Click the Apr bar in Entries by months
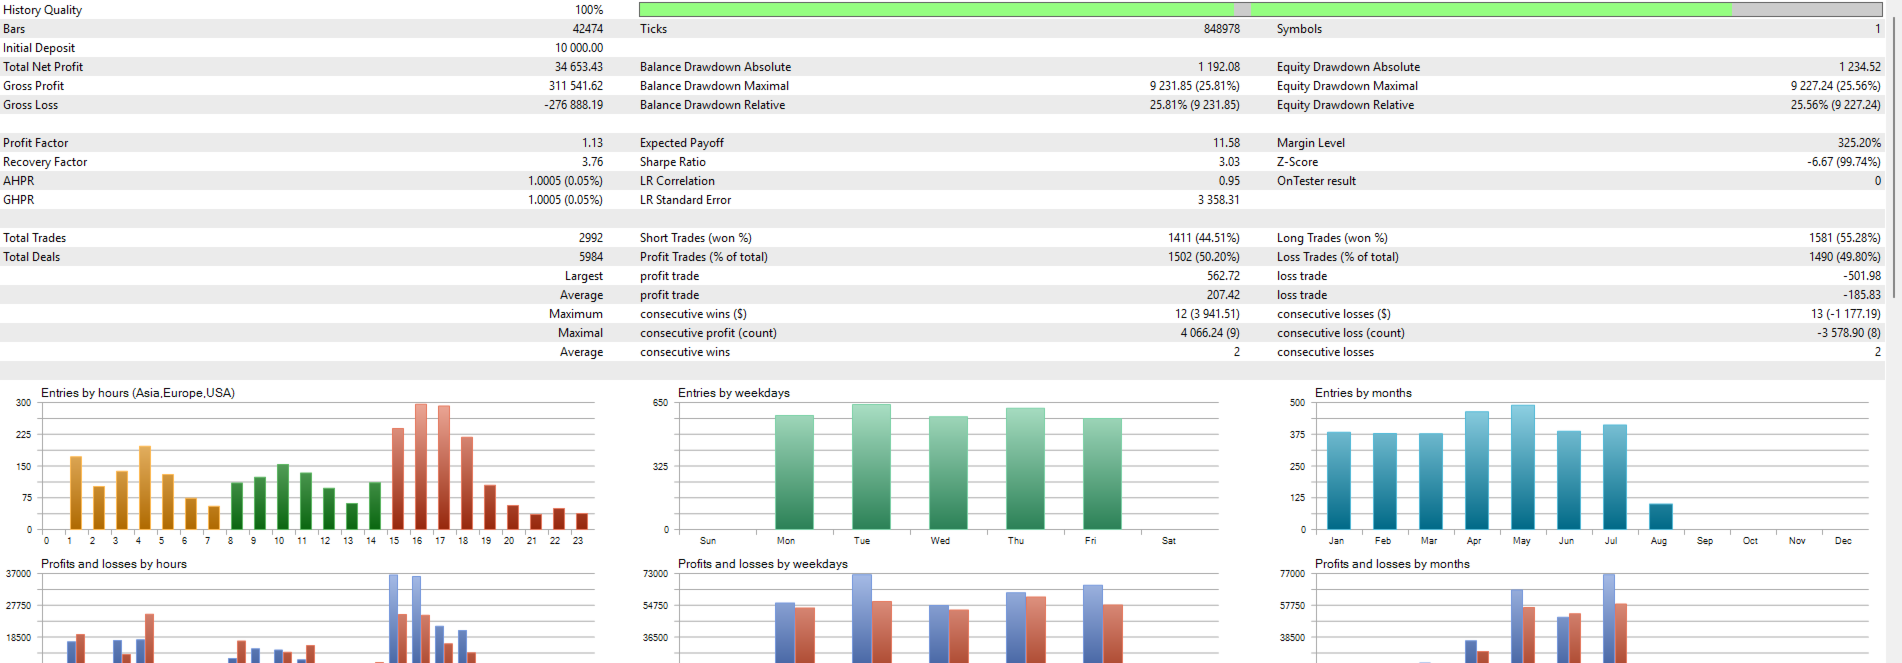 point(1477,470)
